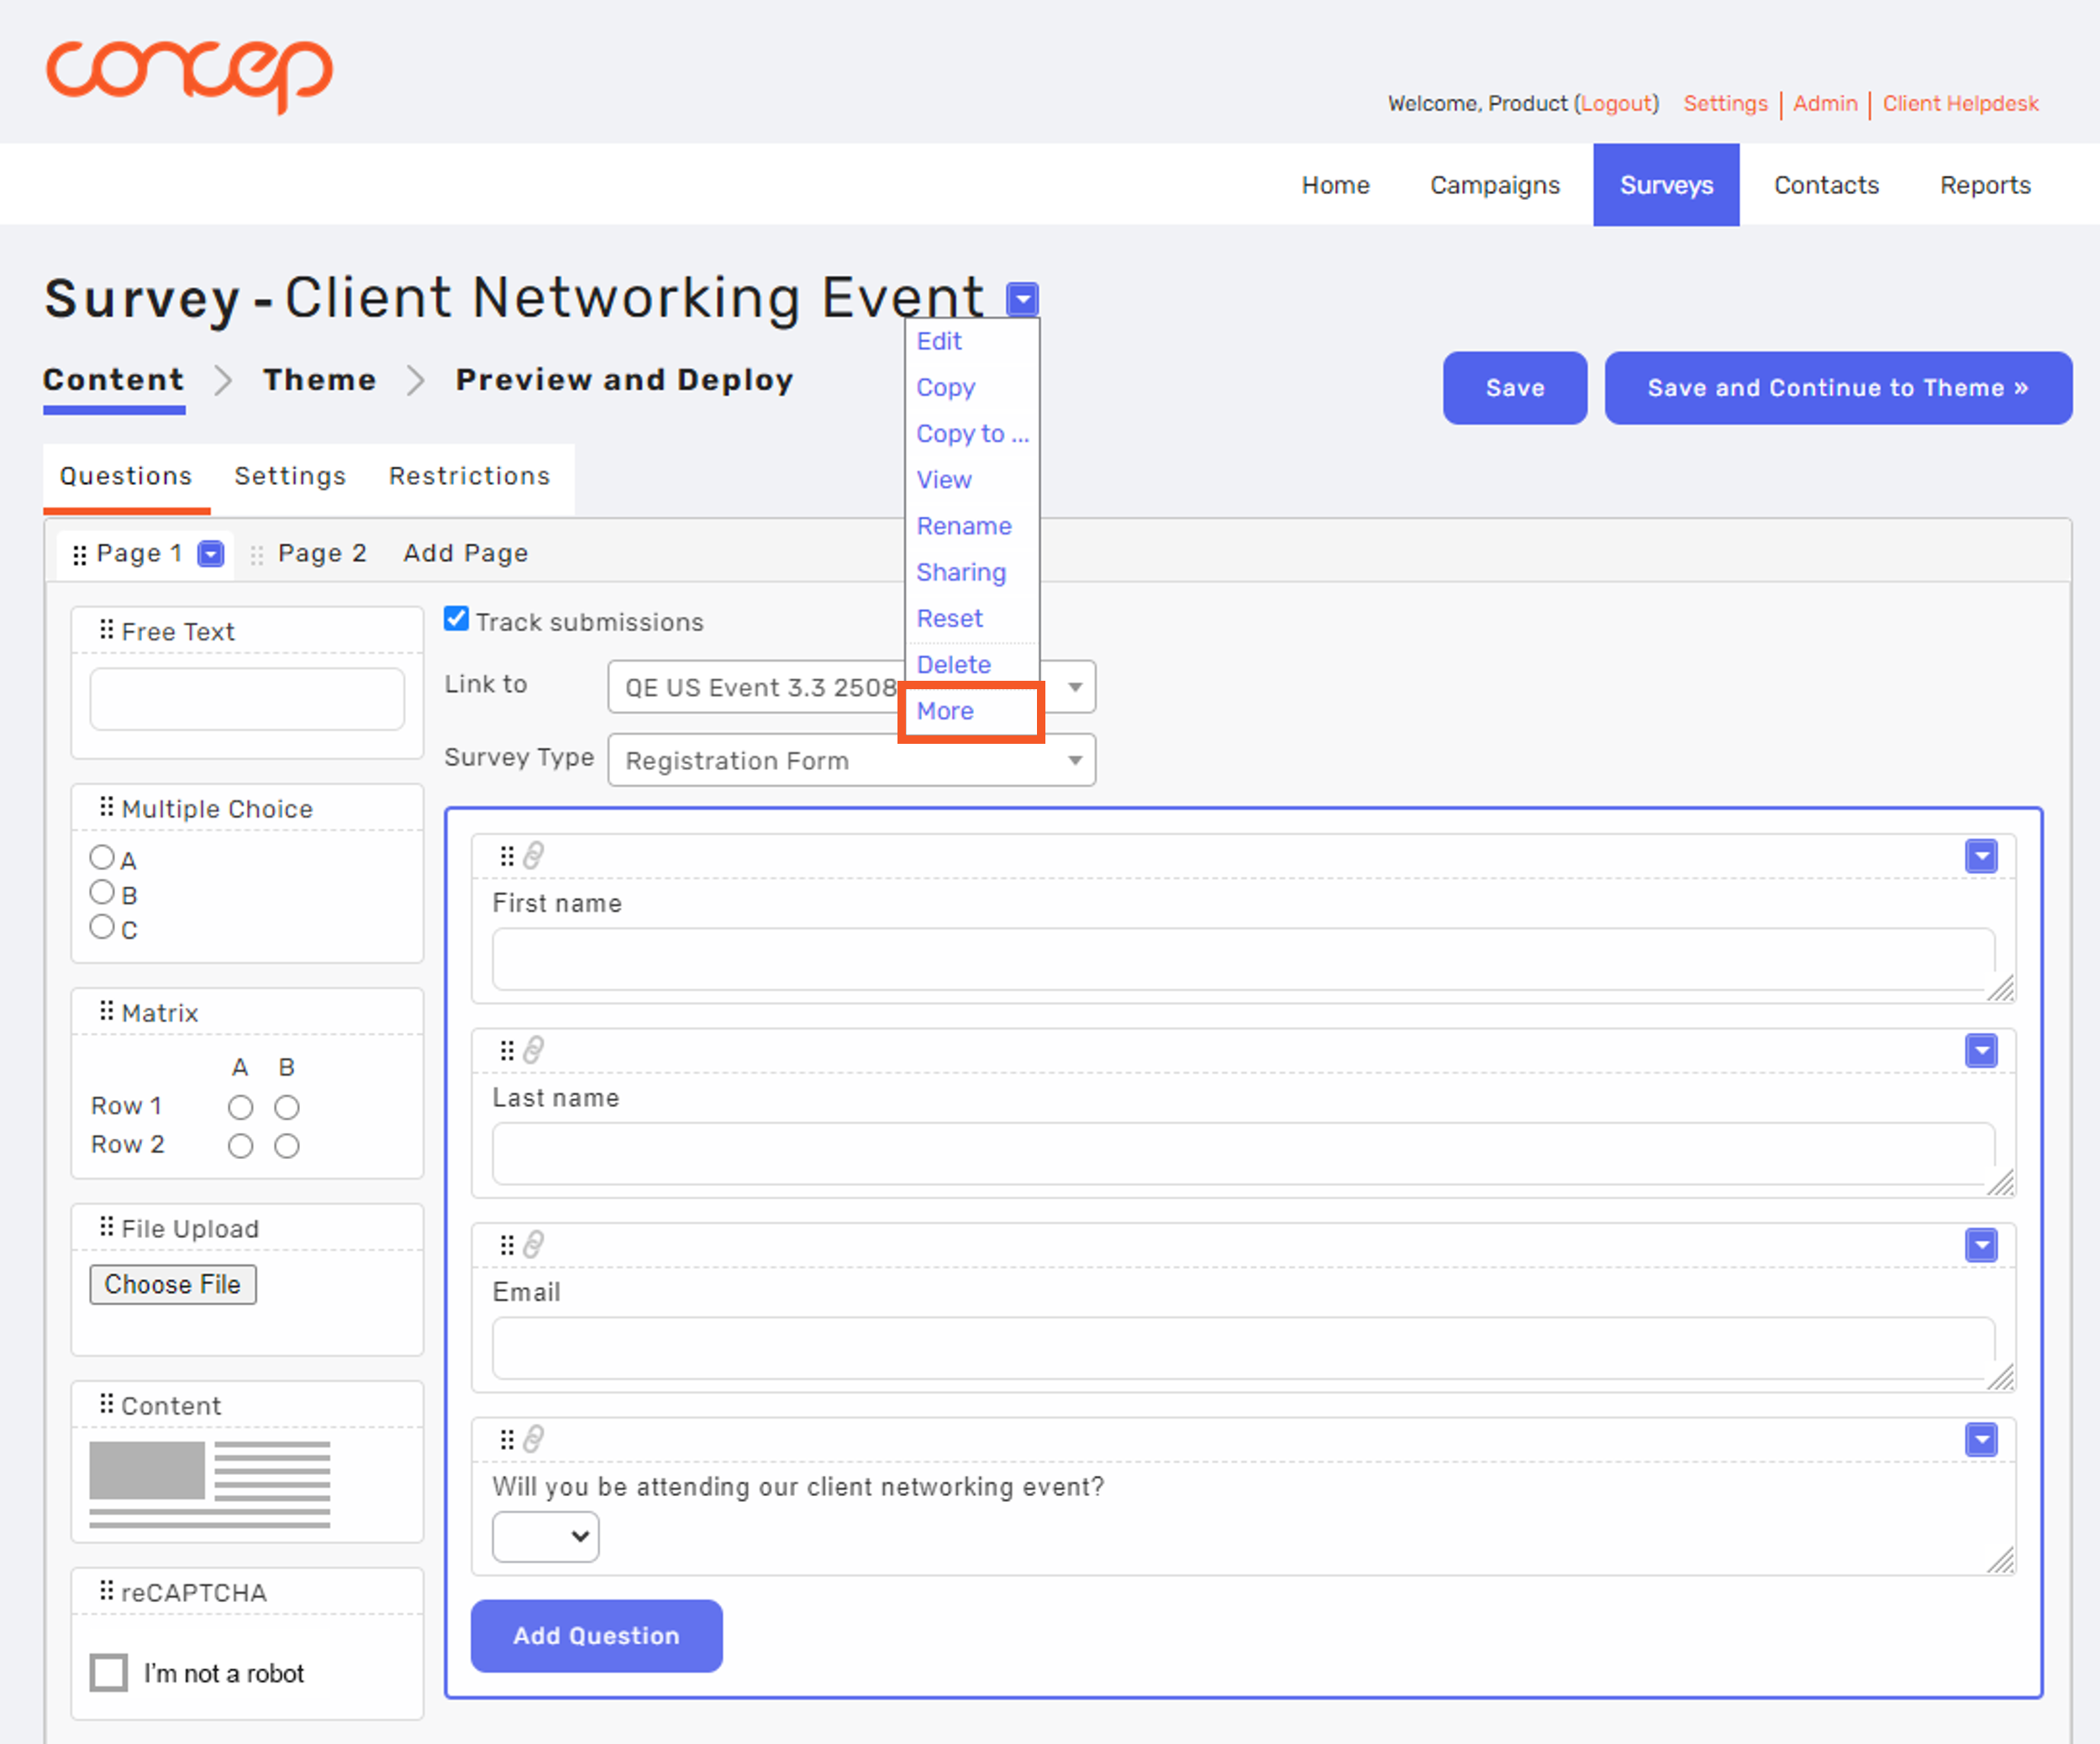Switch to the Restrictions tab

(469, 476)
